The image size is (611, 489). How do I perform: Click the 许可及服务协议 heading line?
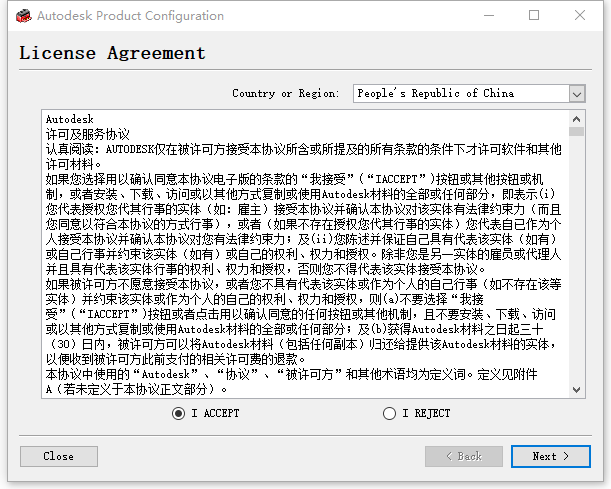tap(88, 134)
